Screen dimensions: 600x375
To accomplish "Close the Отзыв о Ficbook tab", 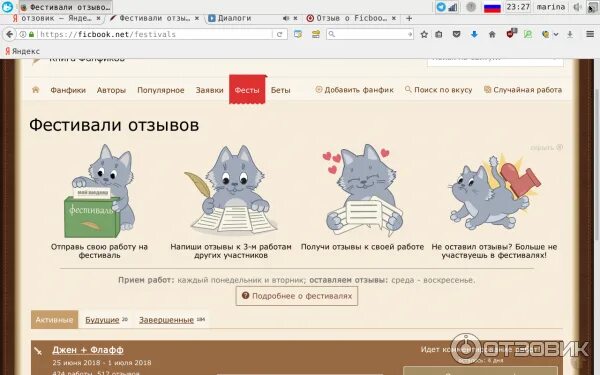I will pyautogui.click(x=394, y=18).
